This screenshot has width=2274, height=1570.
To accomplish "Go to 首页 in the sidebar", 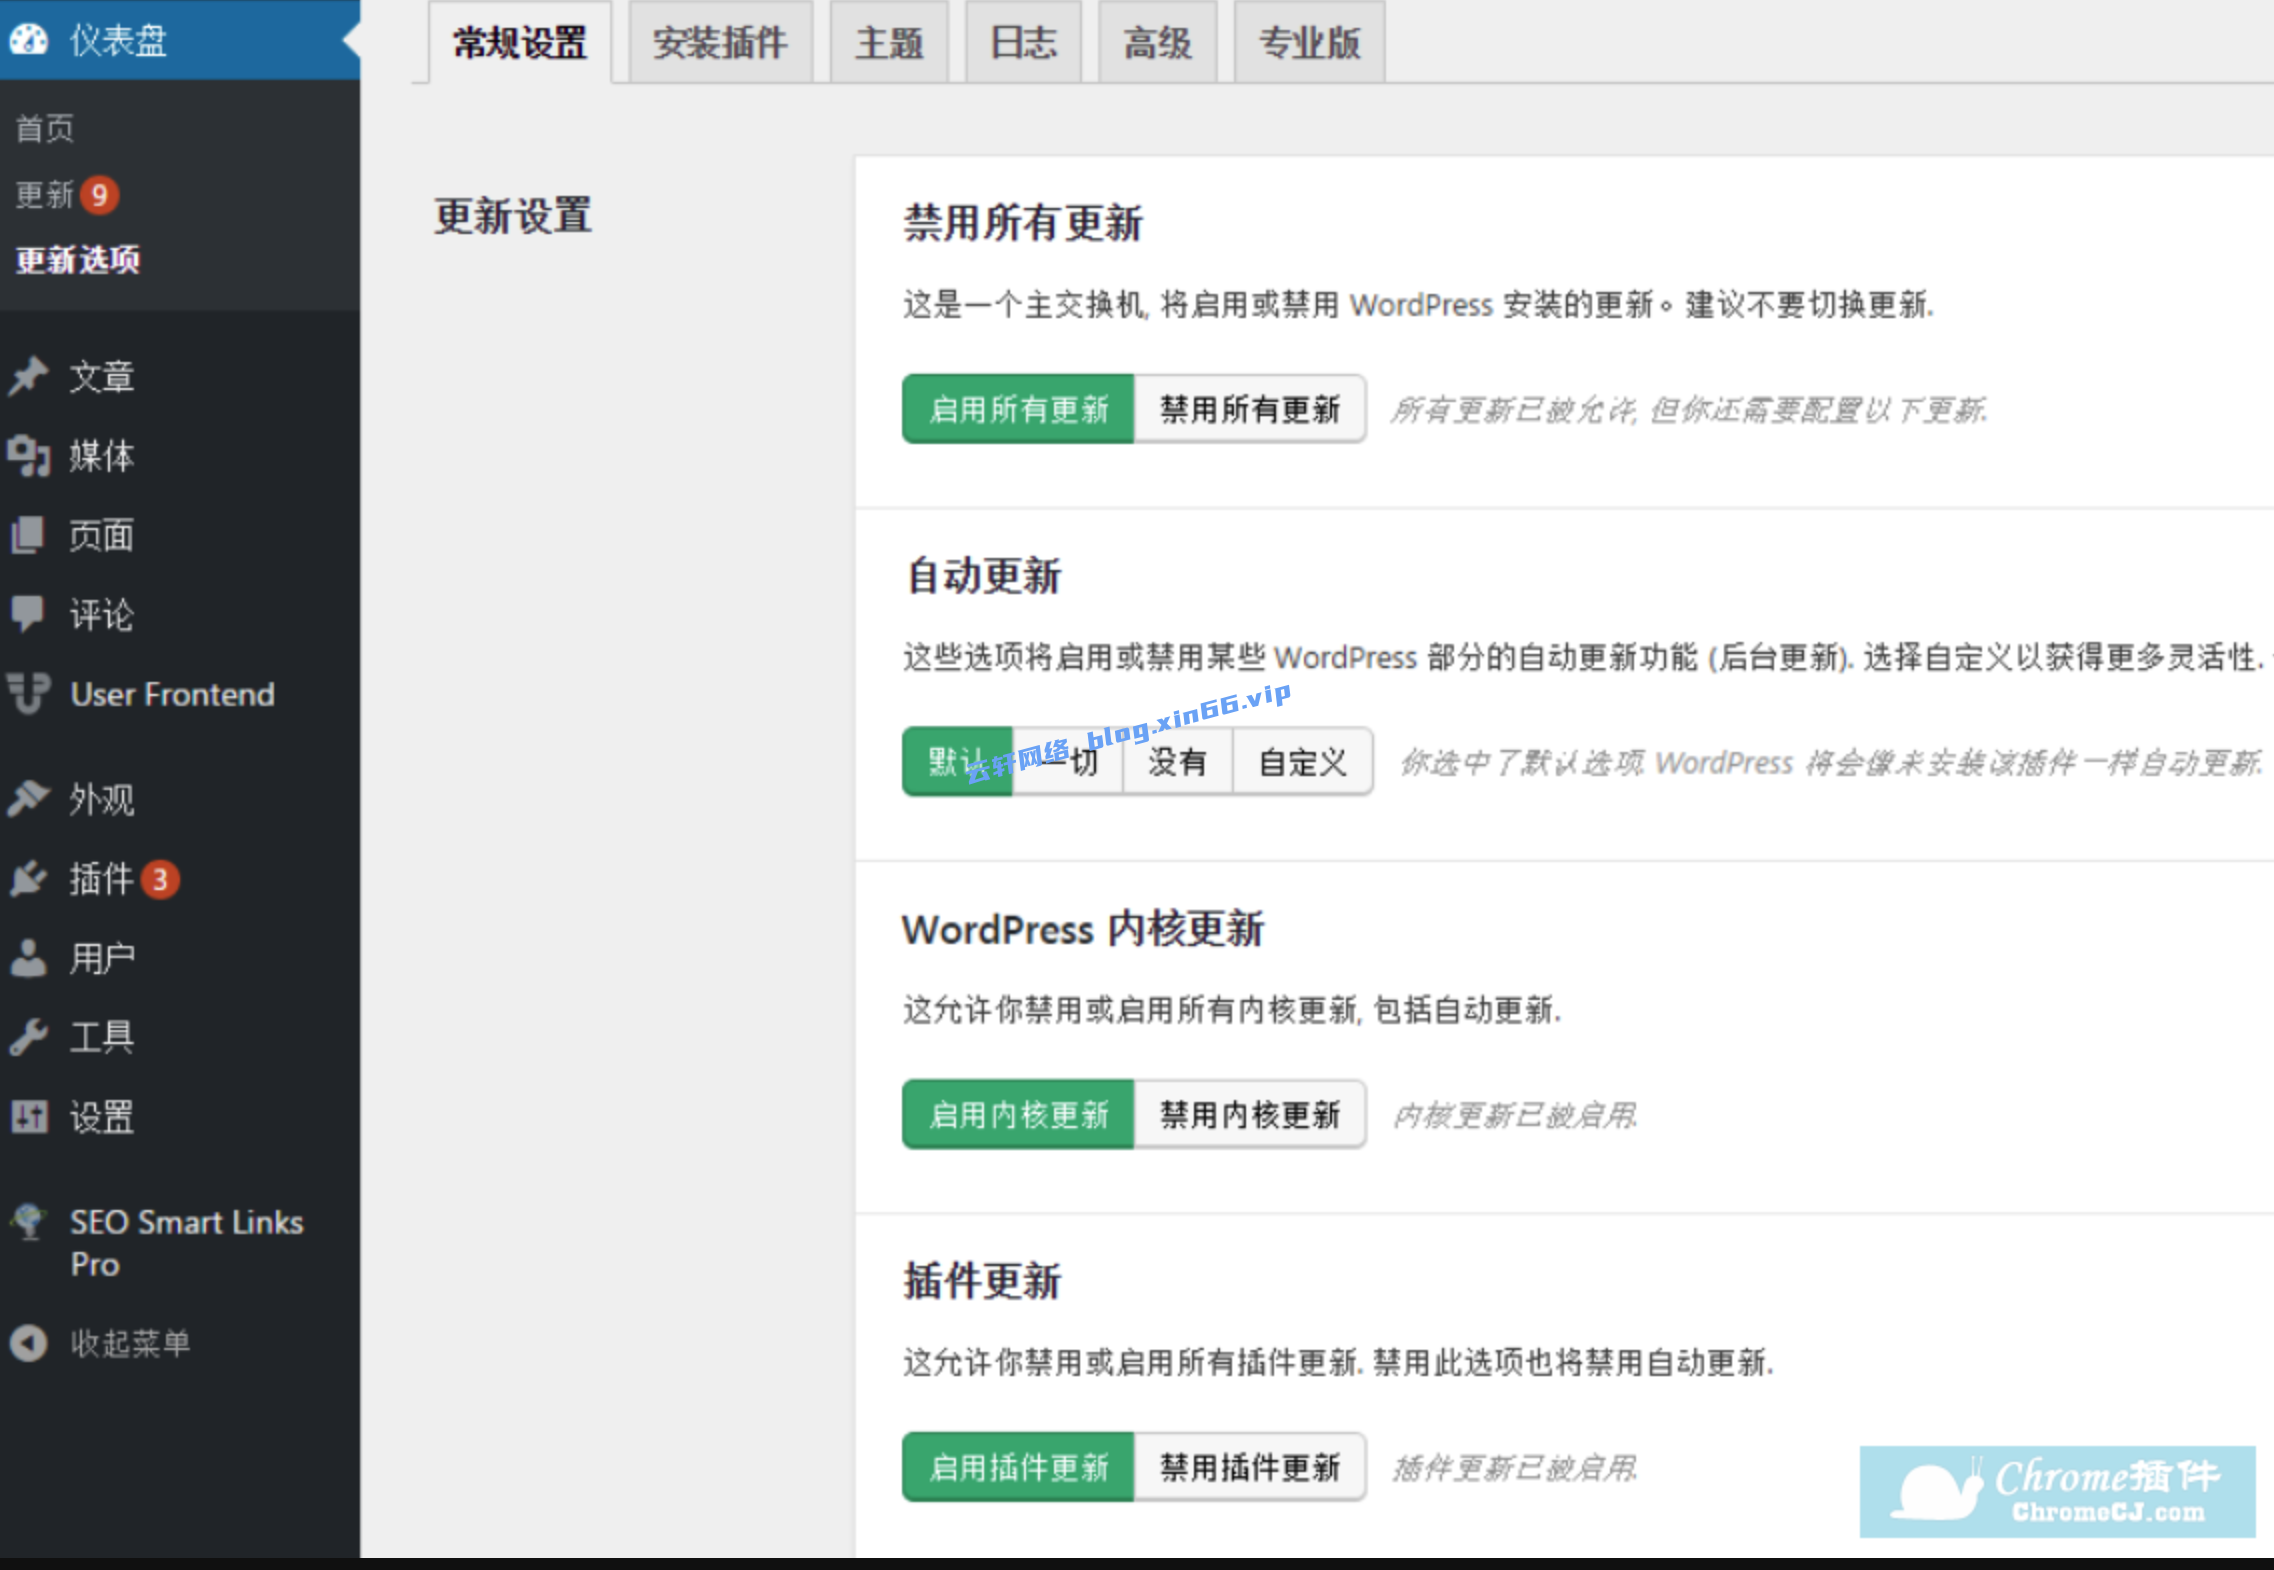I will click(45, 128).
